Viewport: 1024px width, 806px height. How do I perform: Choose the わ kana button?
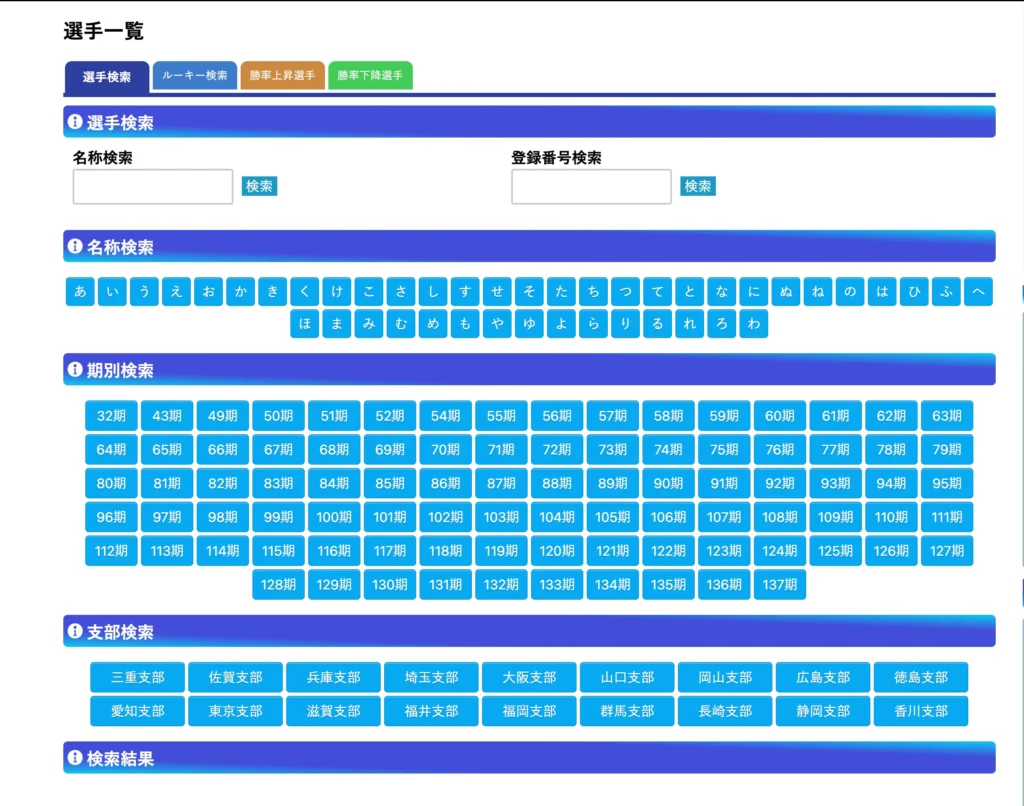(753, 324)
